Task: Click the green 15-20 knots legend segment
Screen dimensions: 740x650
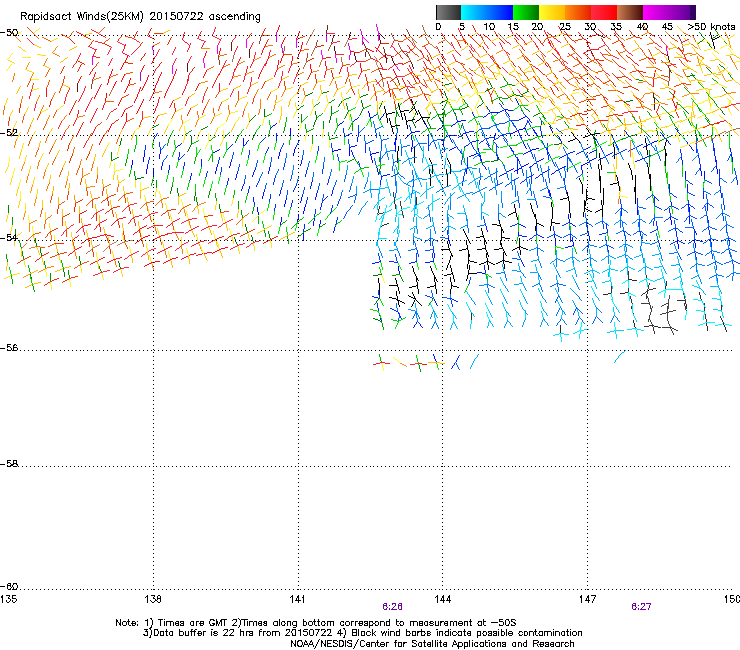Action: pos(526,12)
